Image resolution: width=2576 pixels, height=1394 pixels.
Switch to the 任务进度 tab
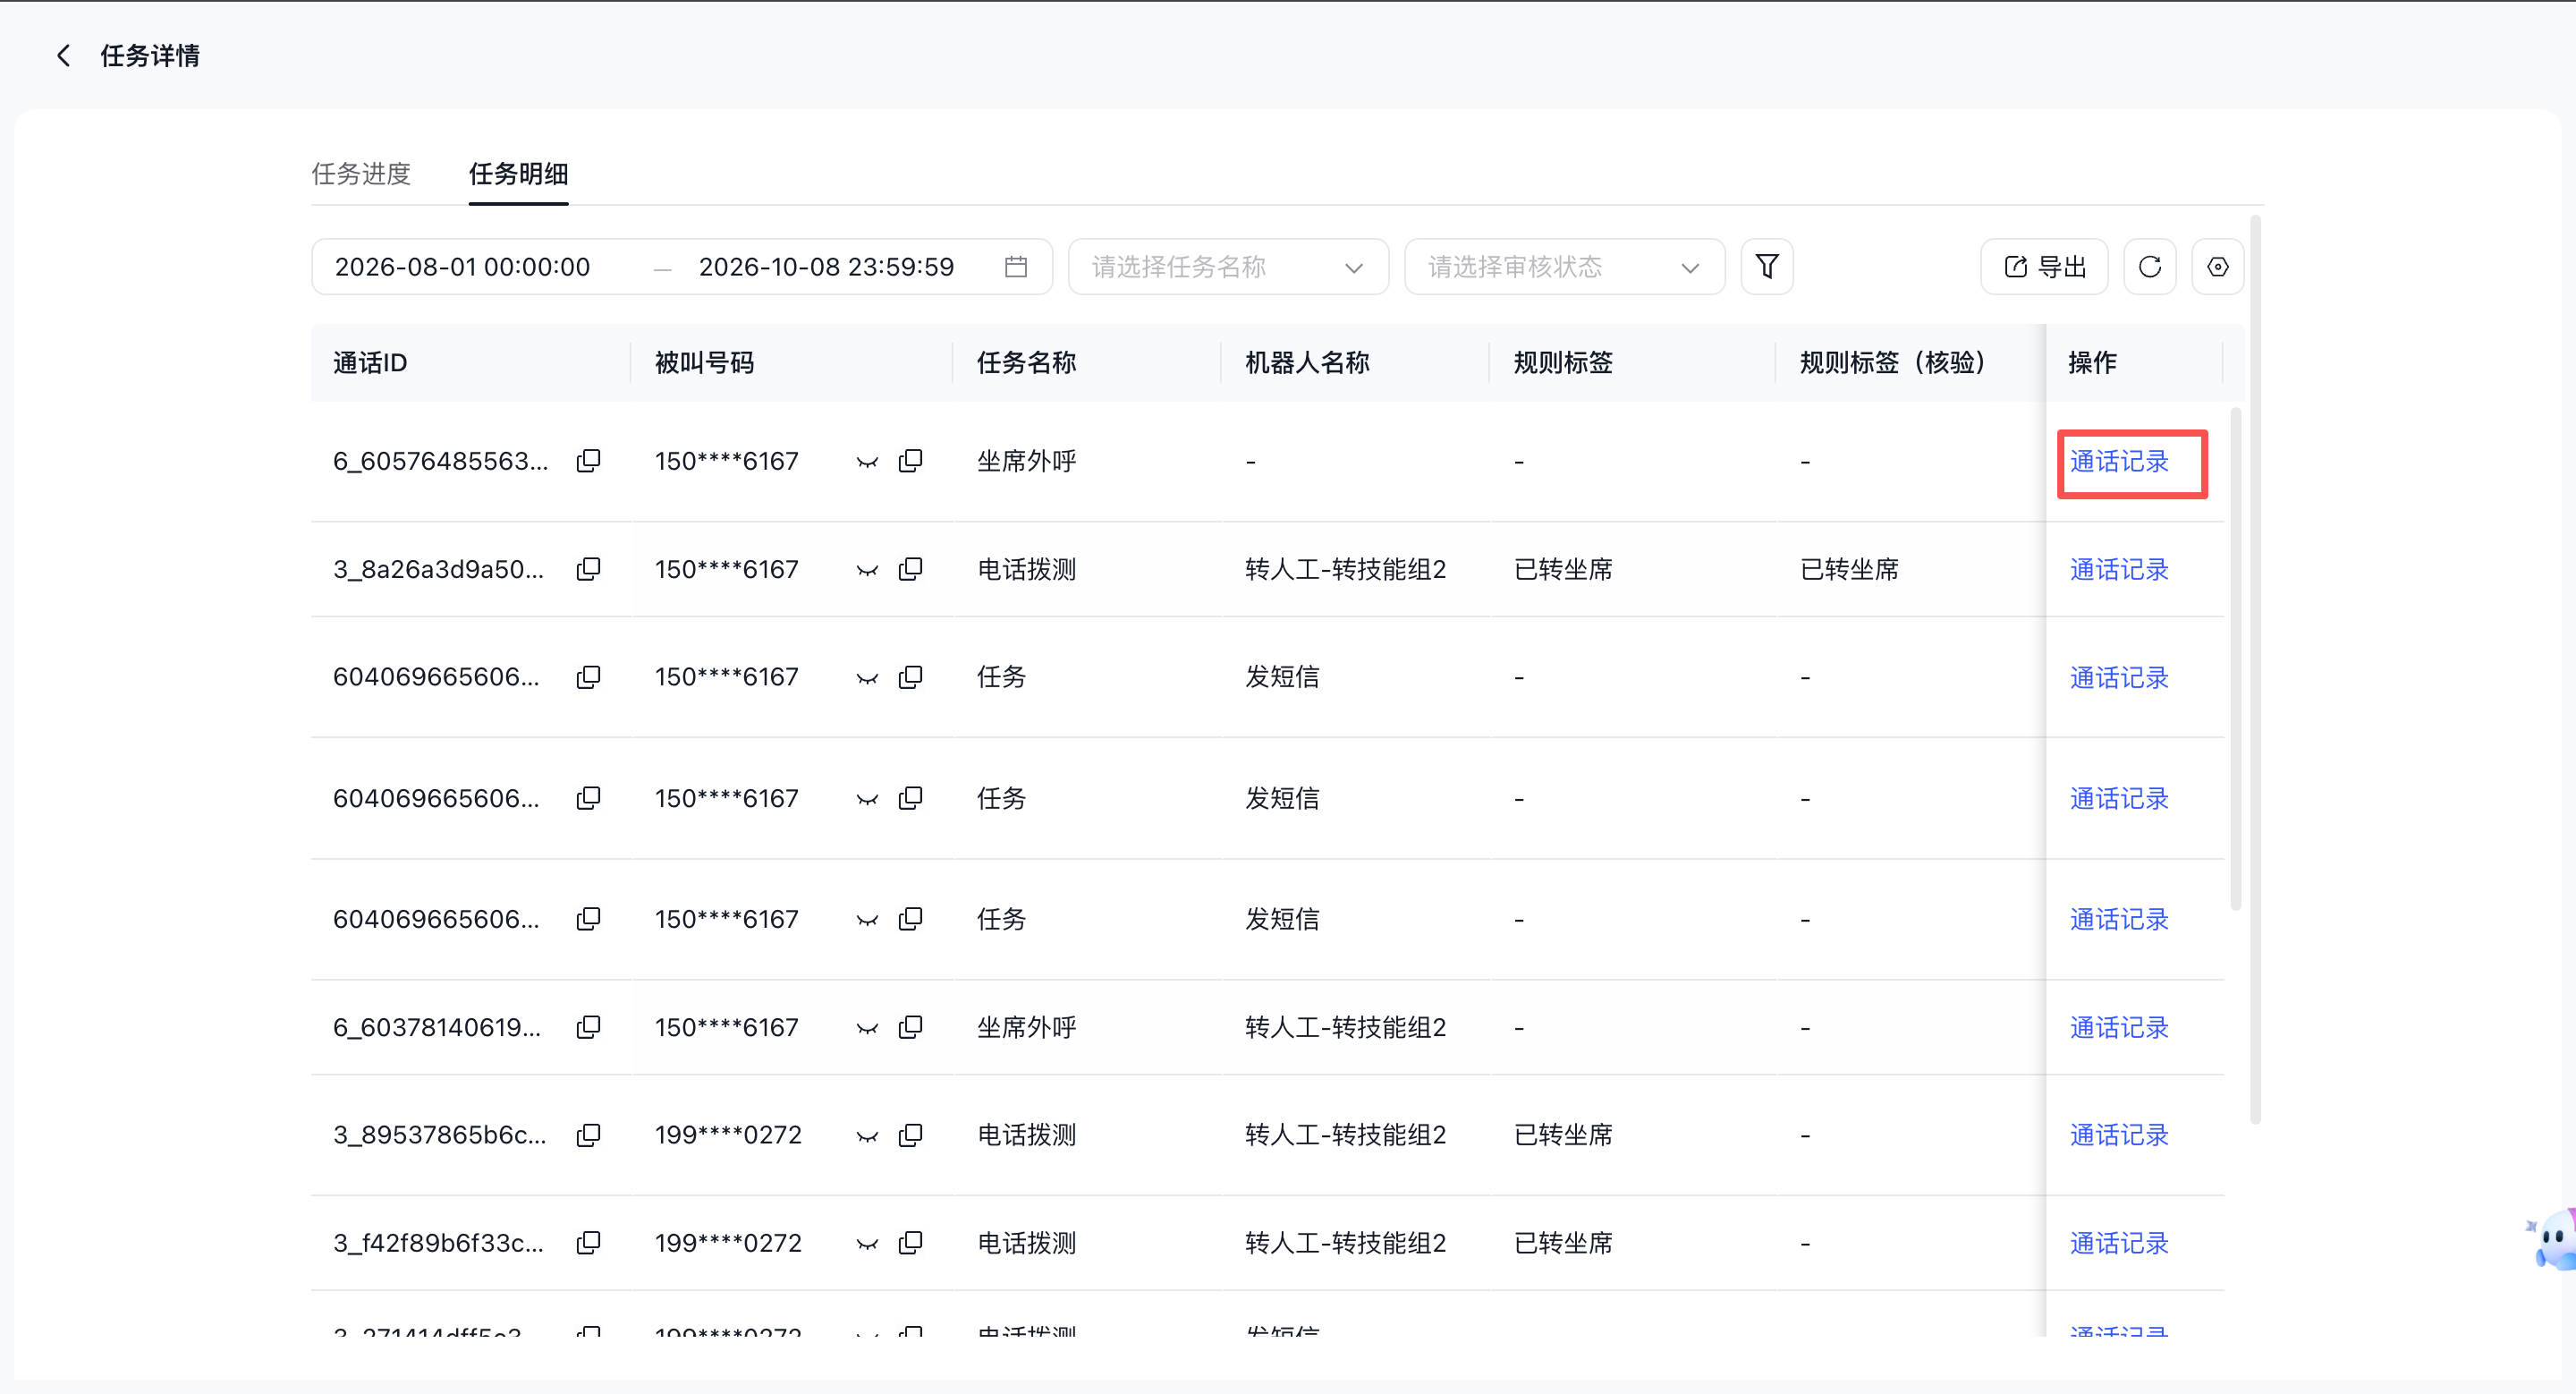point(361,174)
